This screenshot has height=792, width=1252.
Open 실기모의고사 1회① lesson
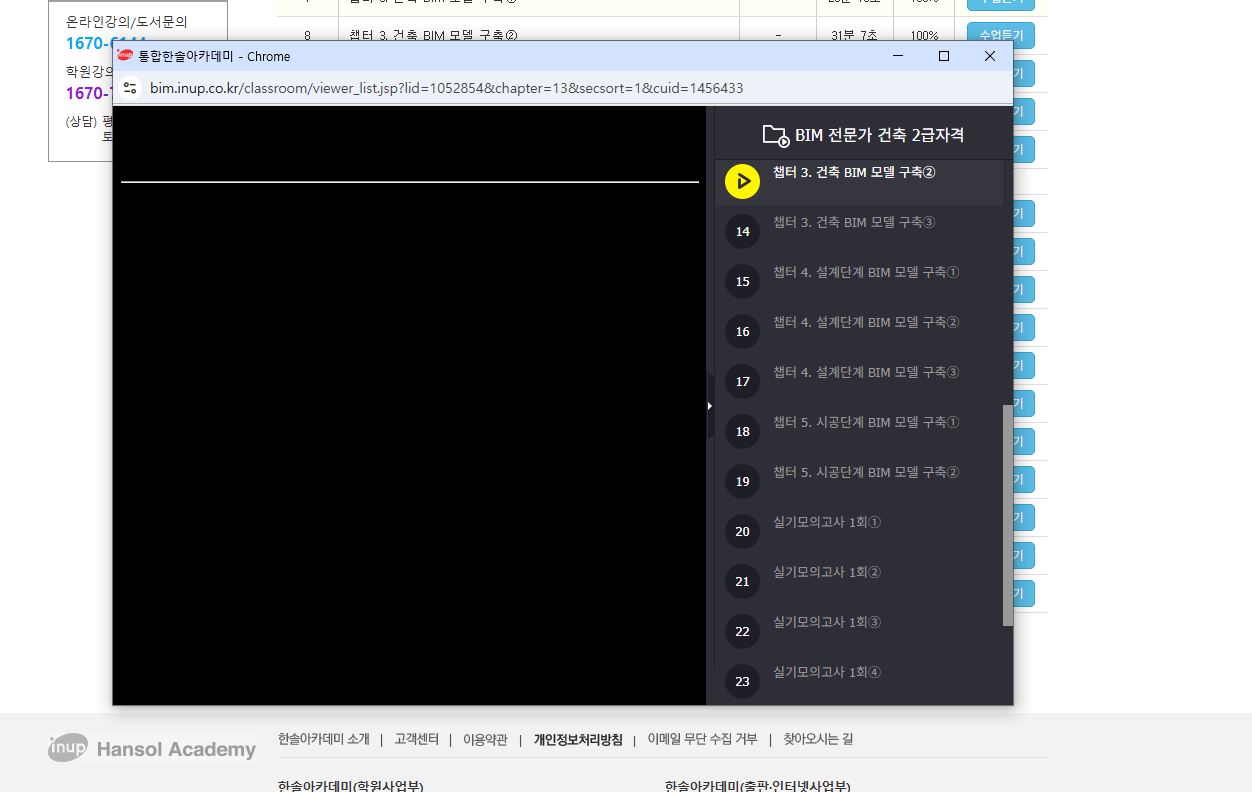coord(827,522)
